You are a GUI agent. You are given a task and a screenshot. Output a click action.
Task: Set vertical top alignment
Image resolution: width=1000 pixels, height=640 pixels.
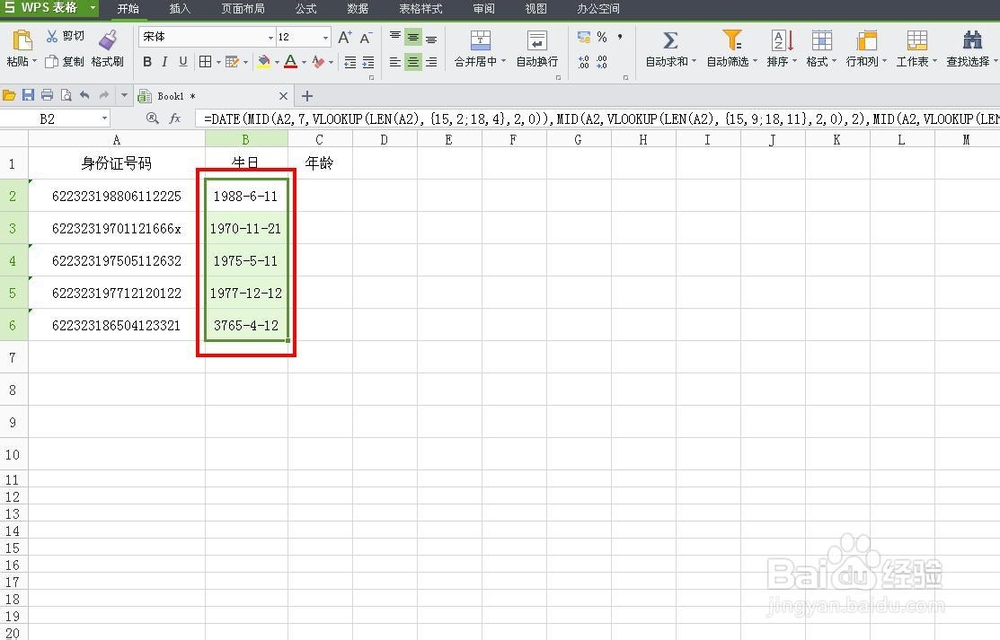[x=395, y=37]
